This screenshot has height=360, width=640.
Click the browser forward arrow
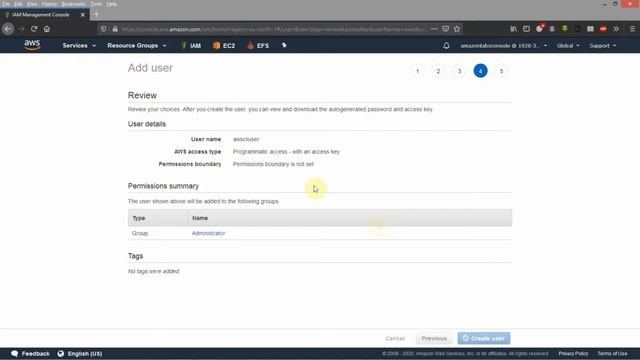[21, 29]
